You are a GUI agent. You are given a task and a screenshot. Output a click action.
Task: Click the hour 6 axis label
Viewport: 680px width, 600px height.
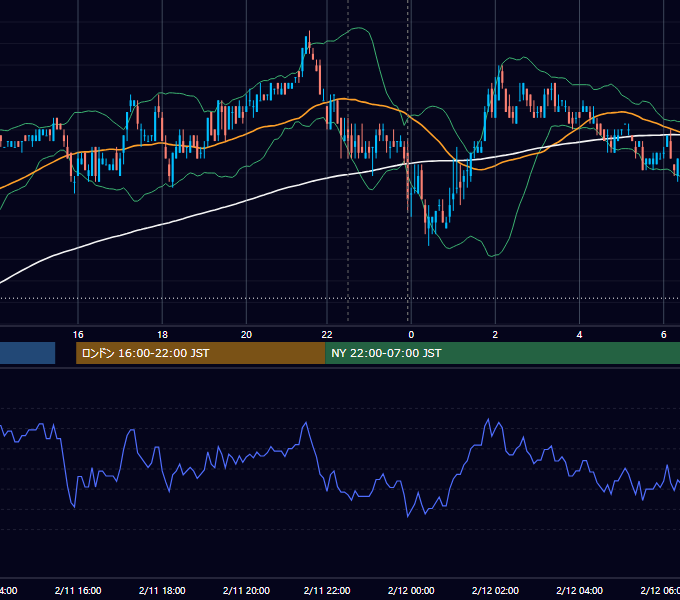point(664,335)
